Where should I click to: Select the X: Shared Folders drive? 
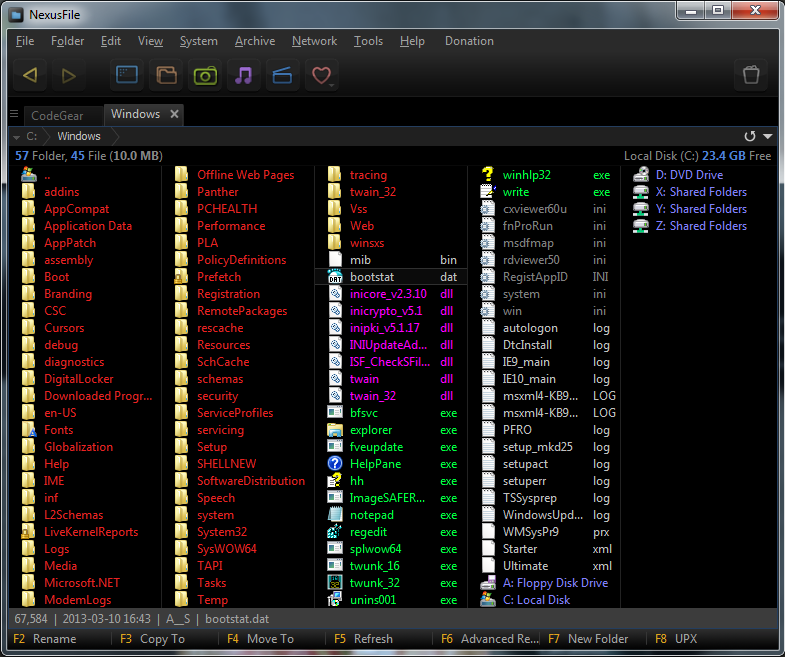click(x=701, y=192)
